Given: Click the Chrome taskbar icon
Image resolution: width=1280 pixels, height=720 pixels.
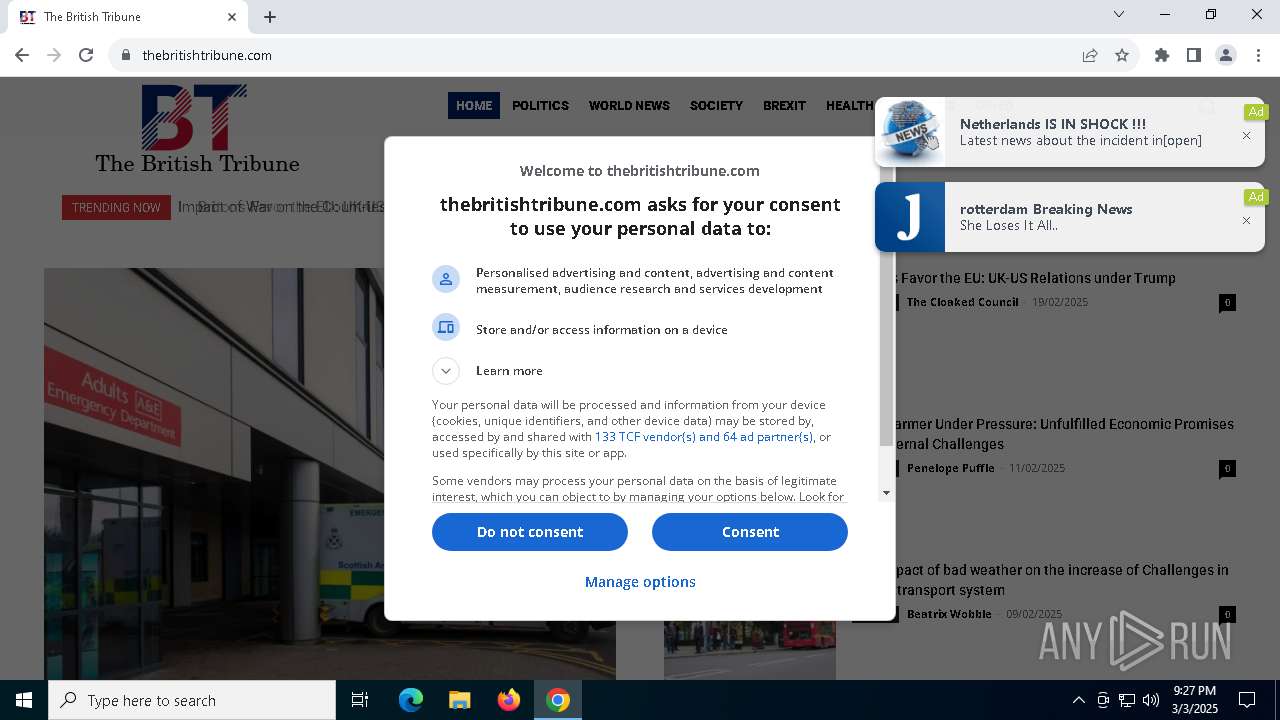Looking at the screenshot, I should (558, 700).
